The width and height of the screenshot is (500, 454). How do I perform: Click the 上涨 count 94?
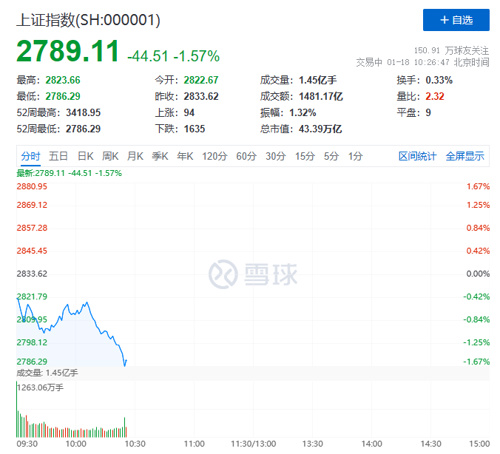click(189, 113)
